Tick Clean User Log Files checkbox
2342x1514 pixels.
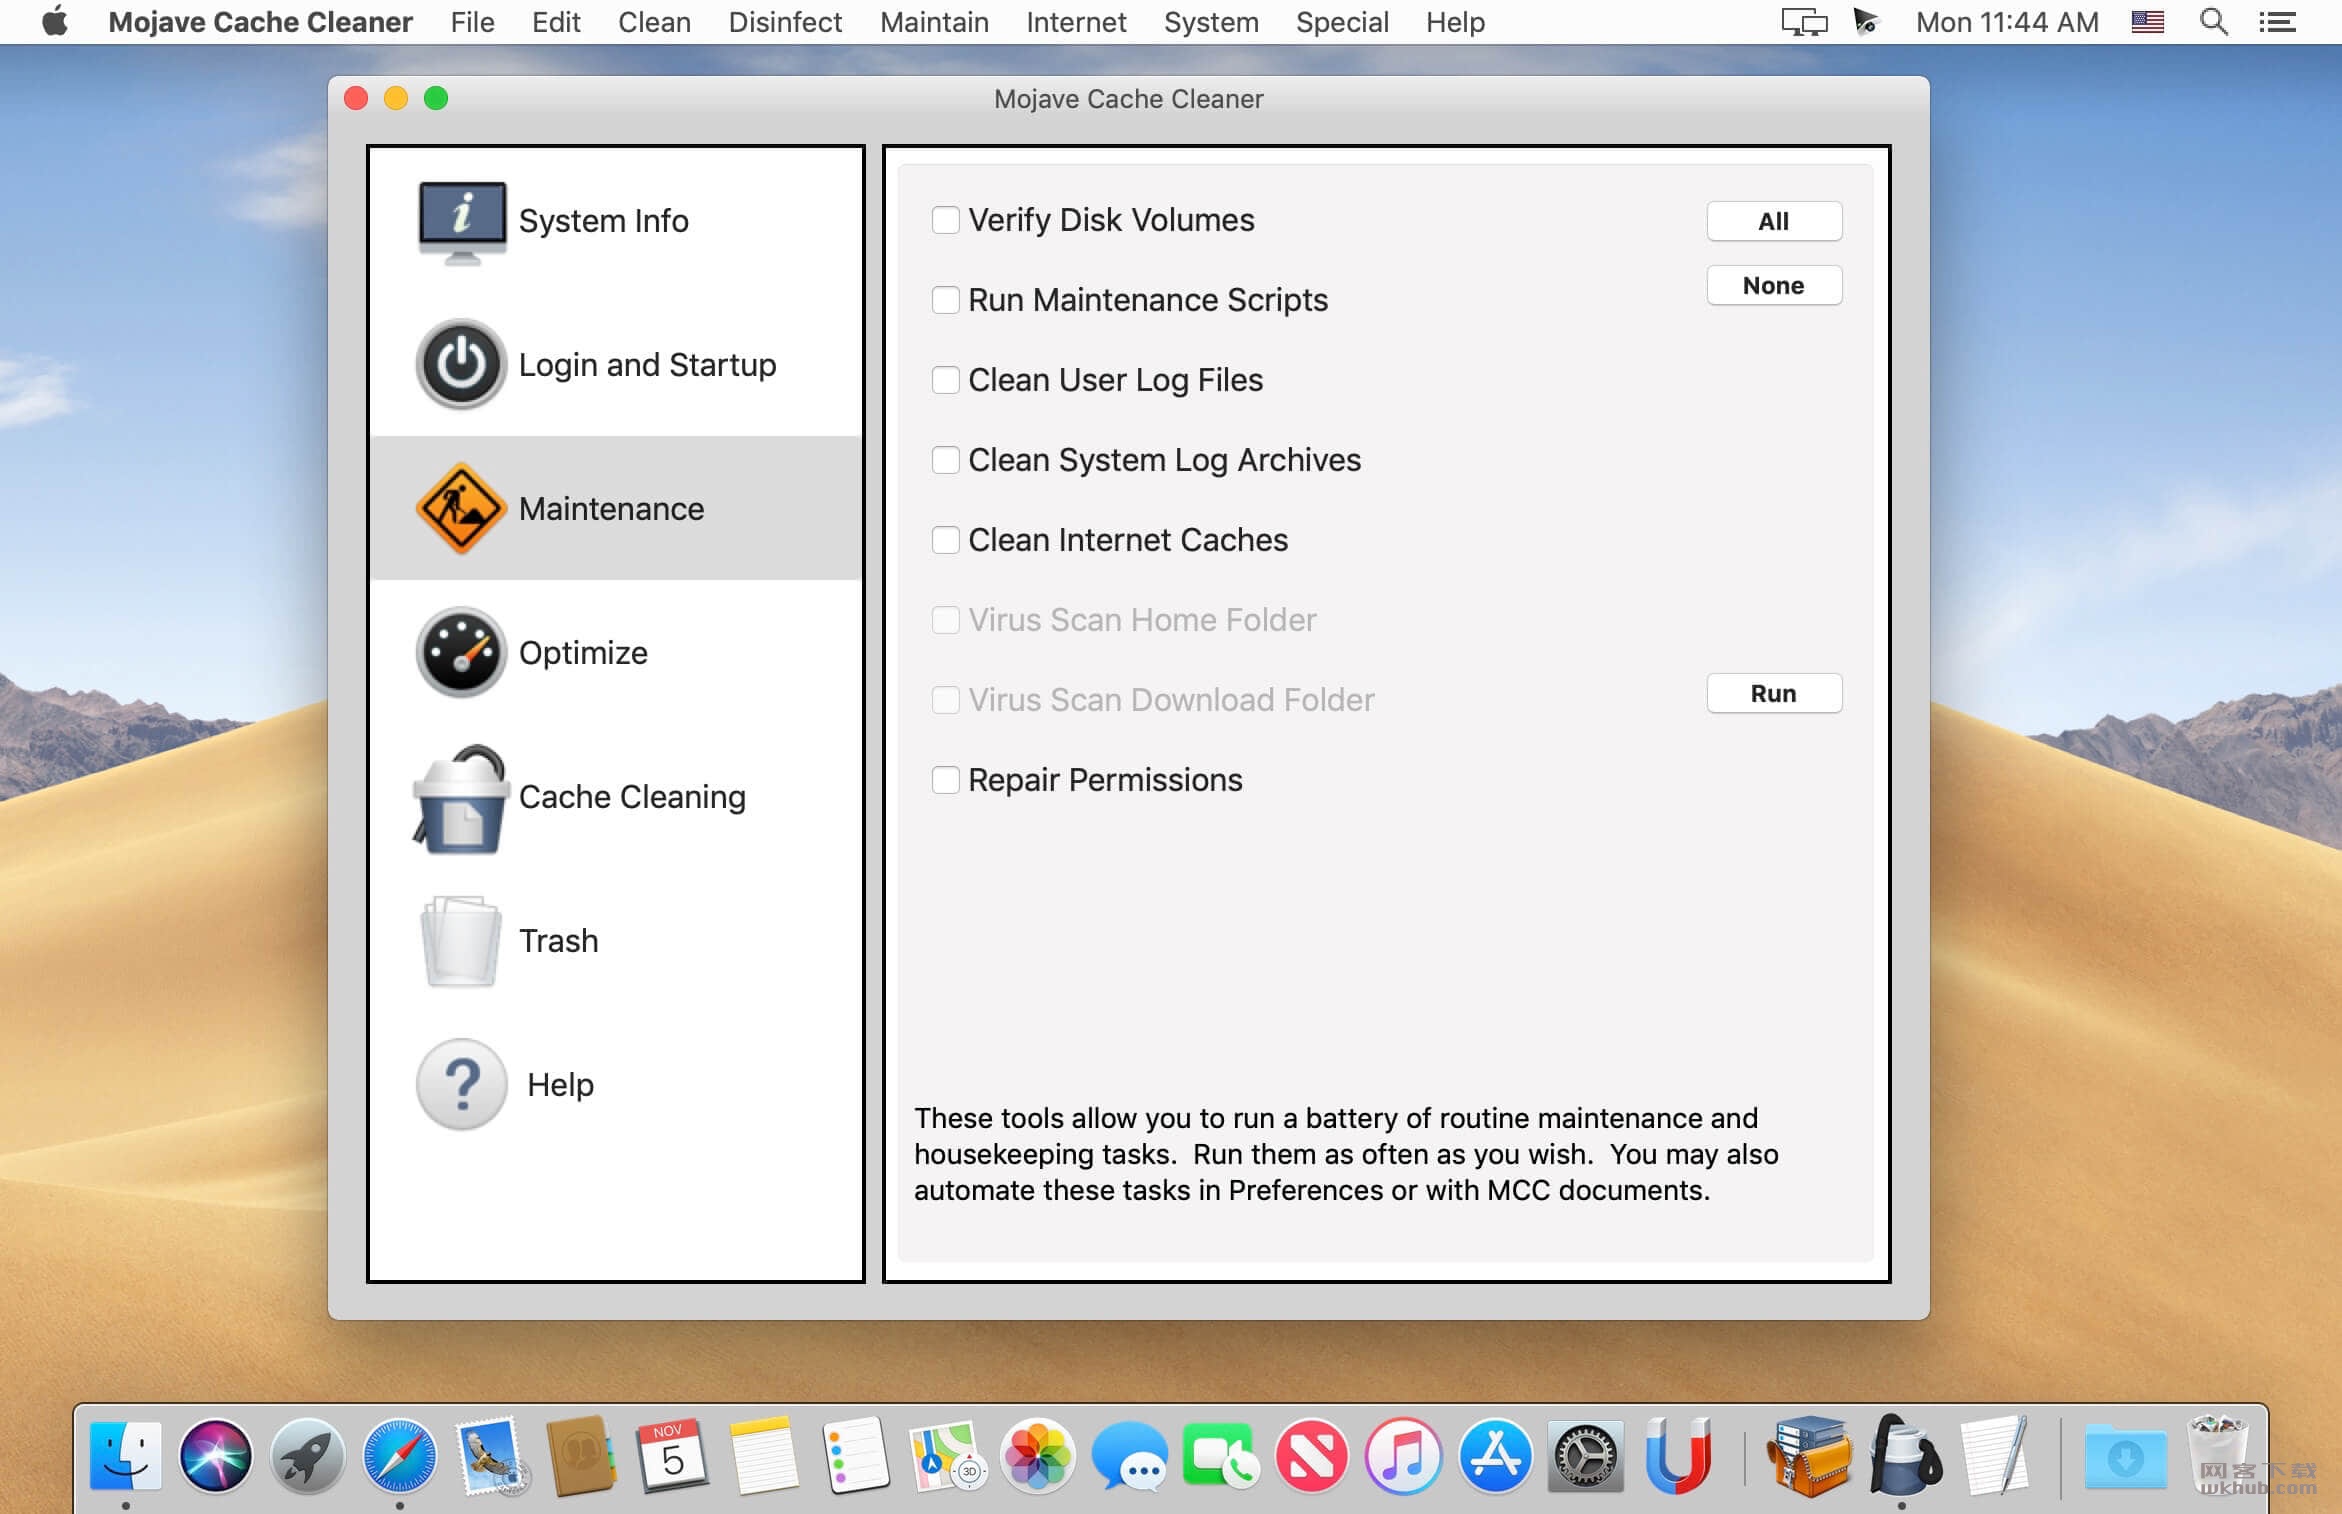pos(945,380)
